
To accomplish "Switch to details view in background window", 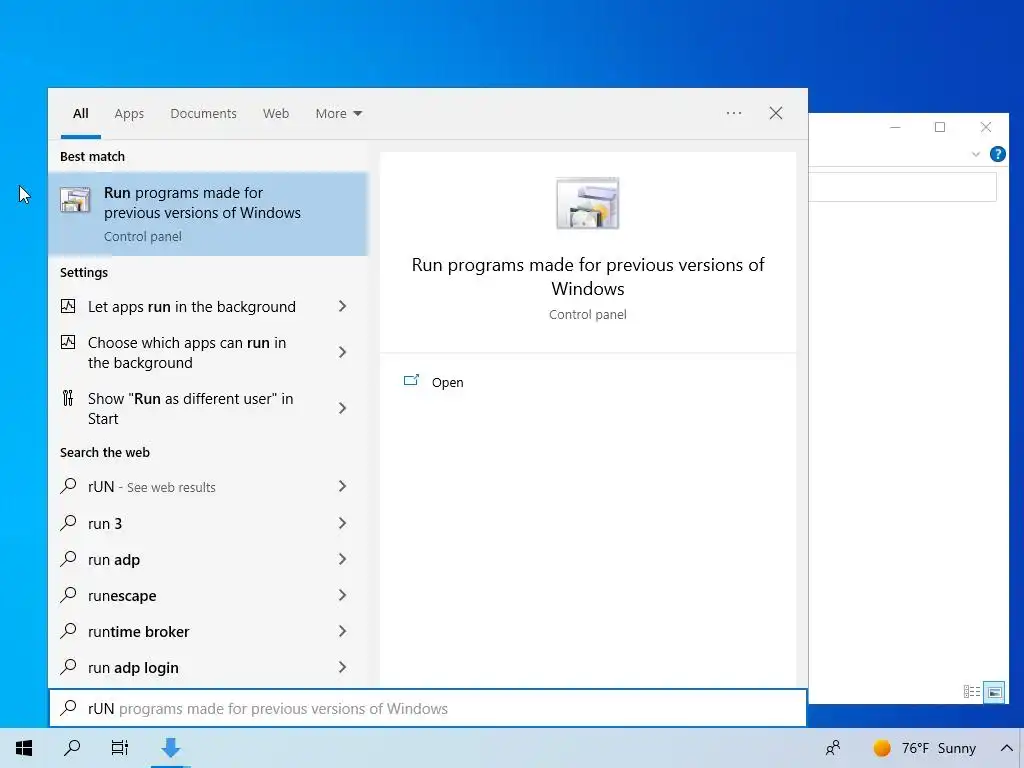I will pos(972,692).
